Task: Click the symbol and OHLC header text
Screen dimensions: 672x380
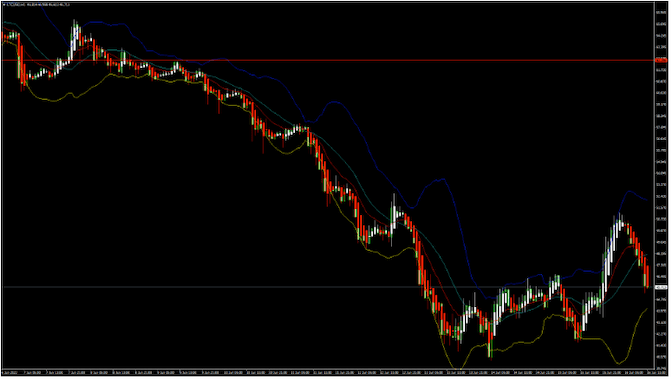Action: point(36,5)
